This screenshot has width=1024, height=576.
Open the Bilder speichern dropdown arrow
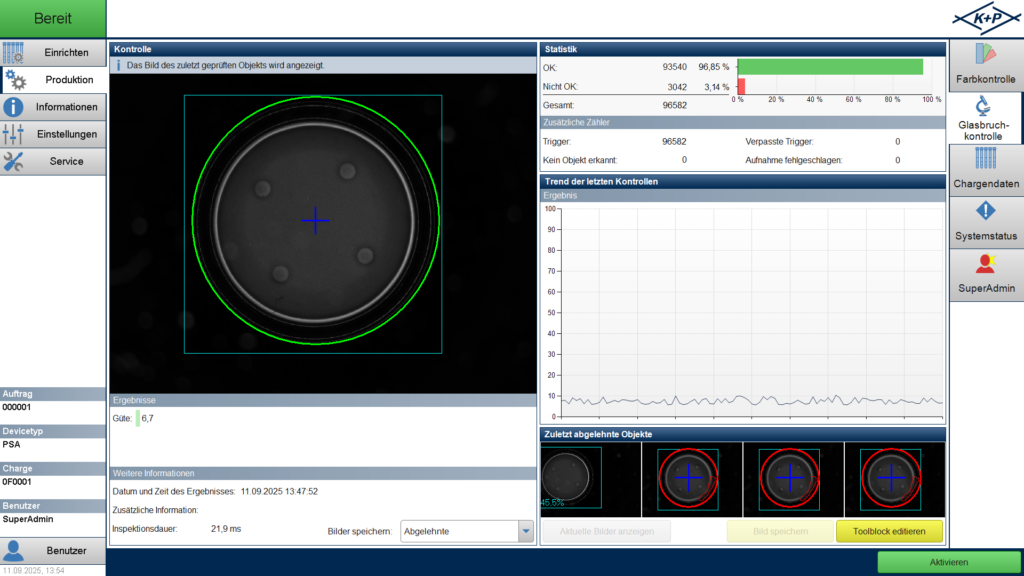pos(526,531)
